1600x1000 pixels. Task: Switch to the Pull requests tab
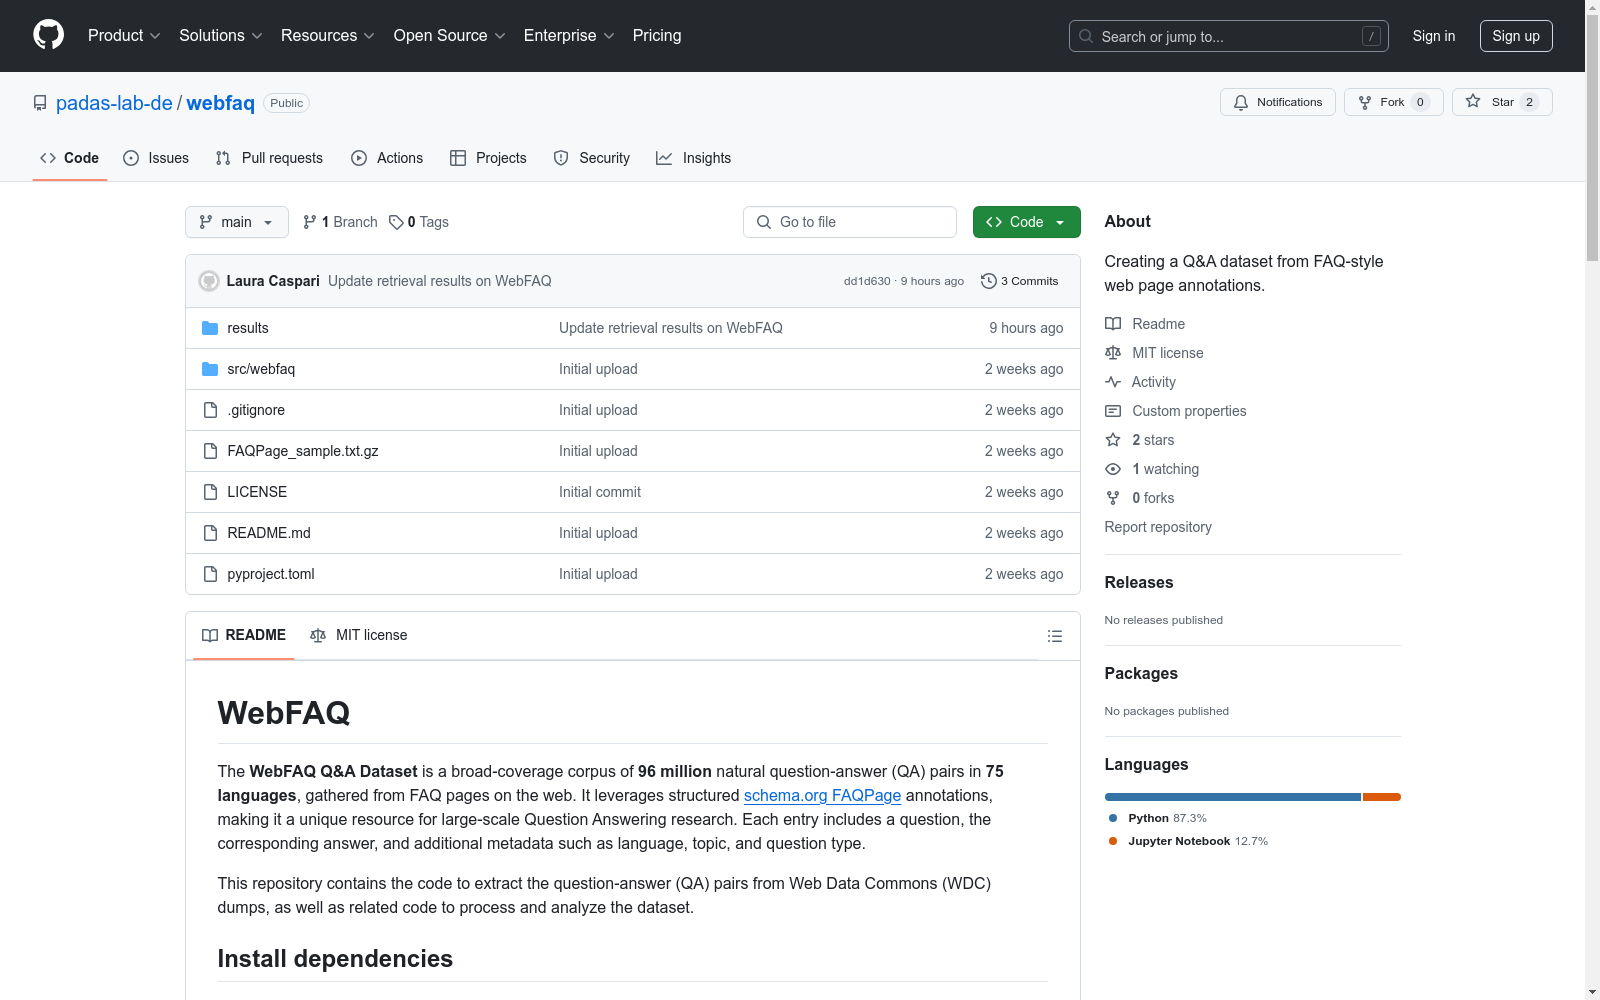[269, 158]
